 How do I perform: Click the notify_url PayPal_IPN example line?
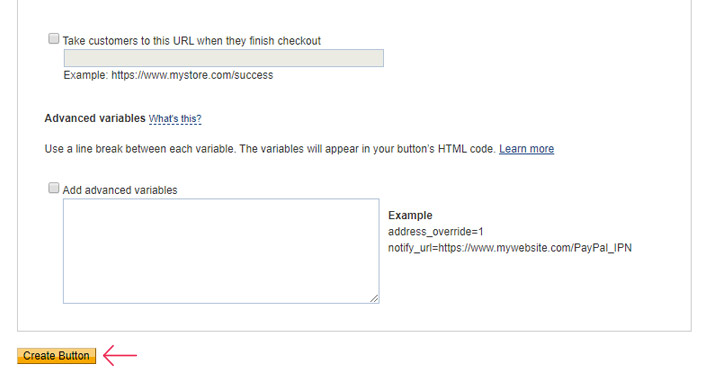[510, 248]
